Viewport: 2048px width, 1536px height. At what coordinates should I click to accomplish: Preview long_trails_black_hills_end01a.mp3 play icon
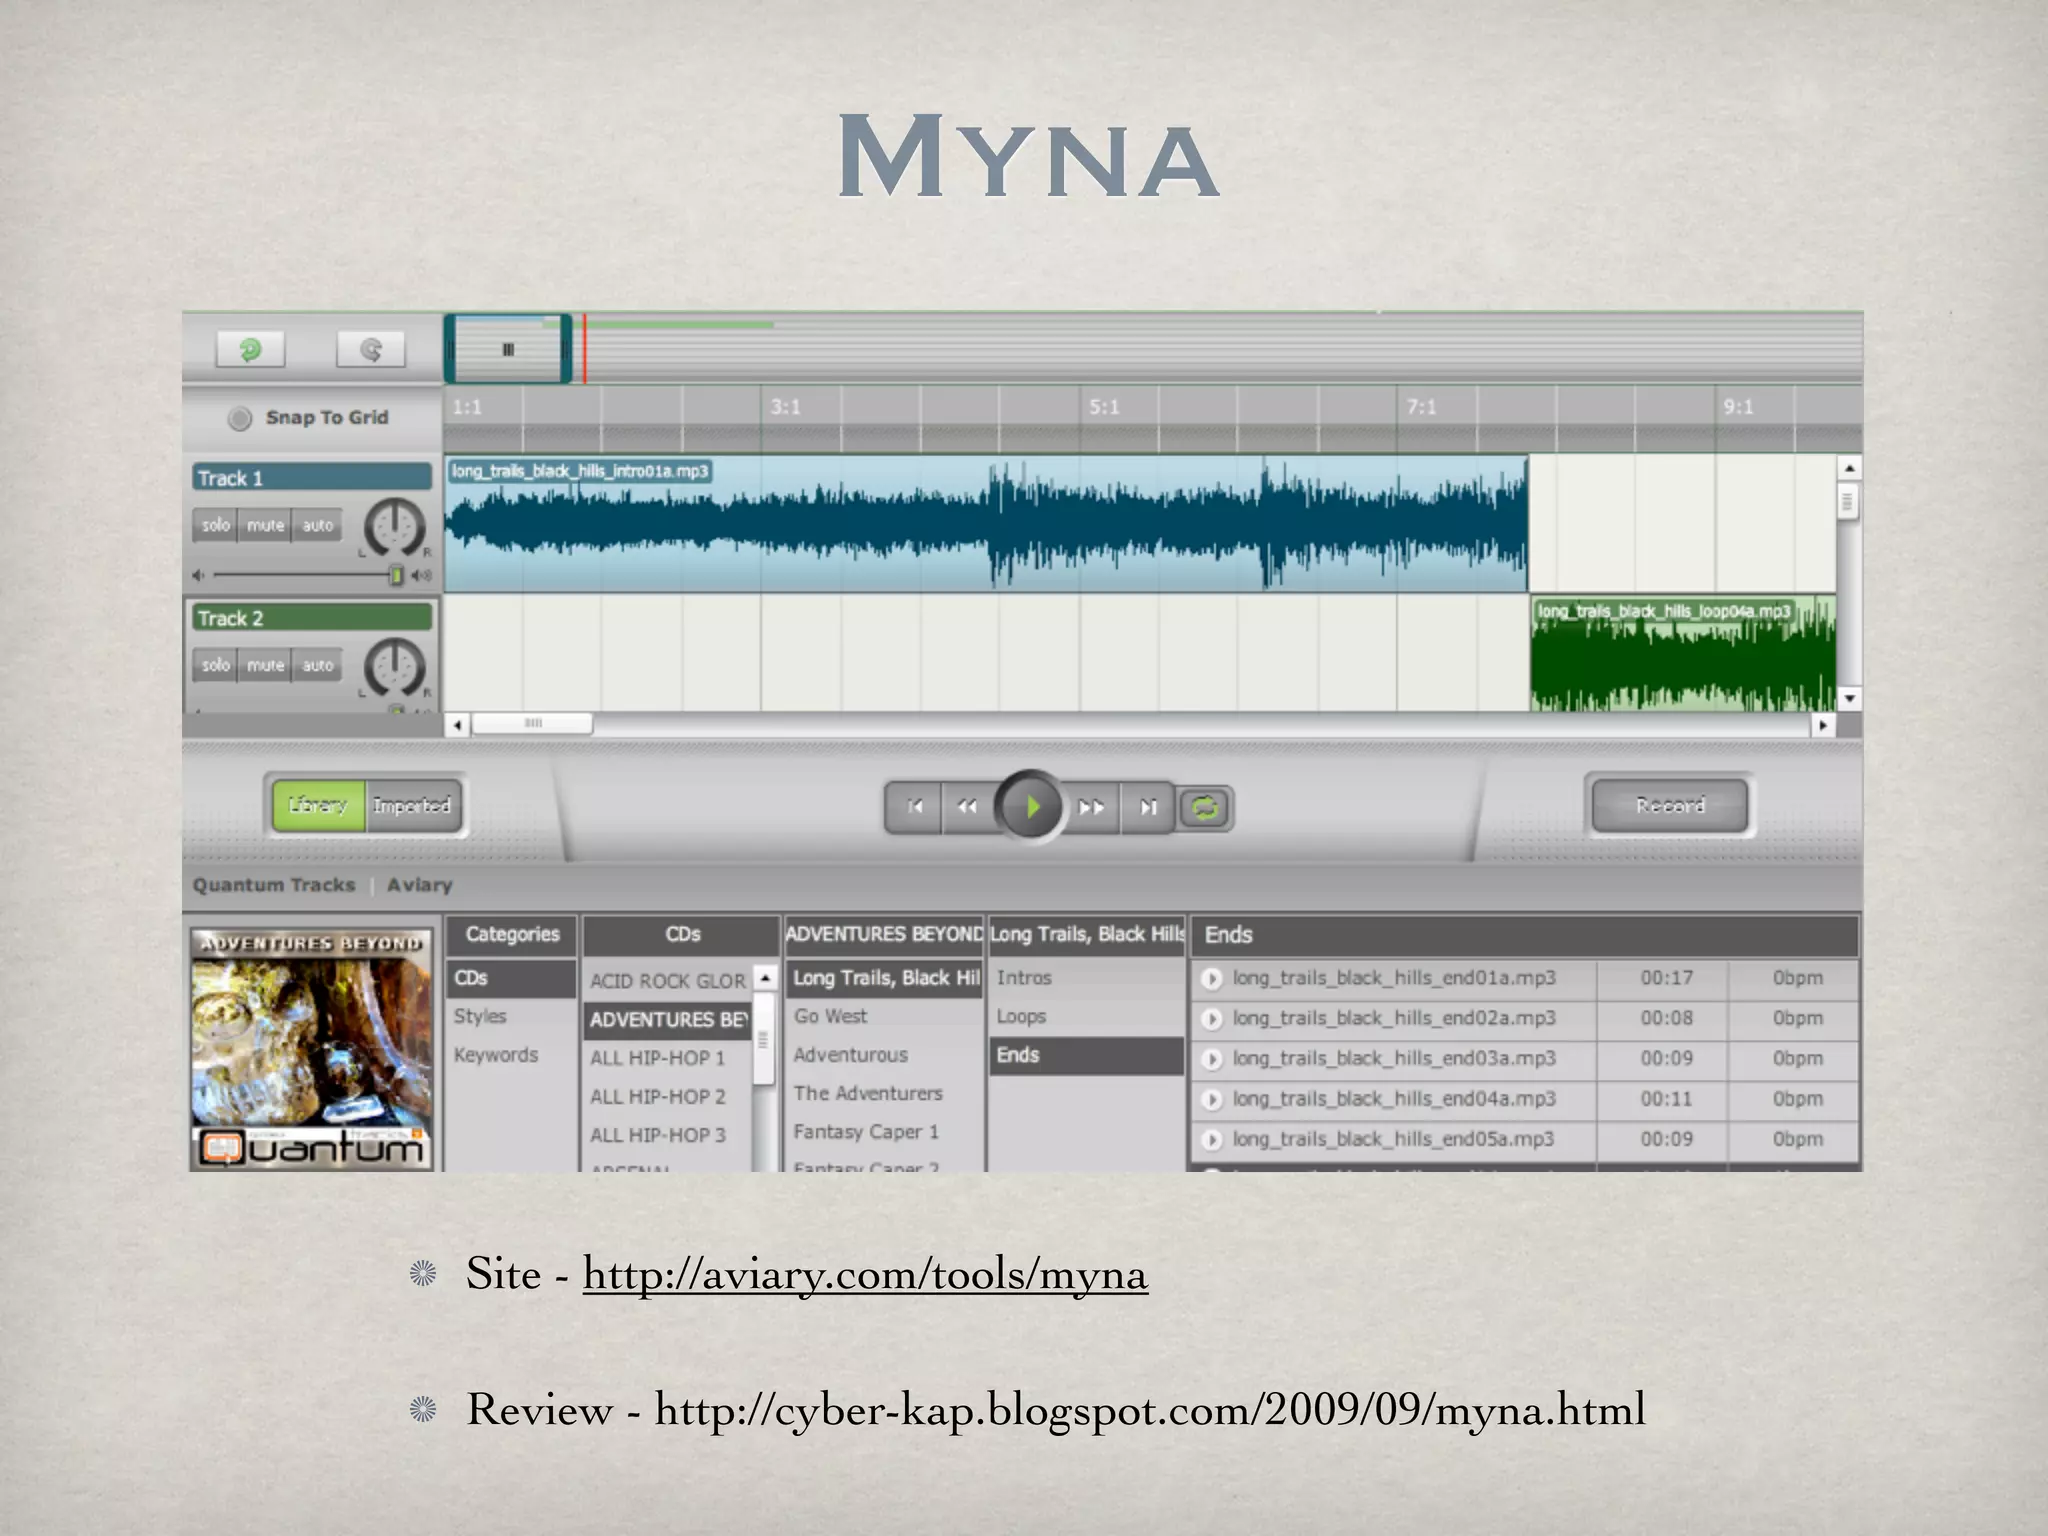[x=1211, y=979]
